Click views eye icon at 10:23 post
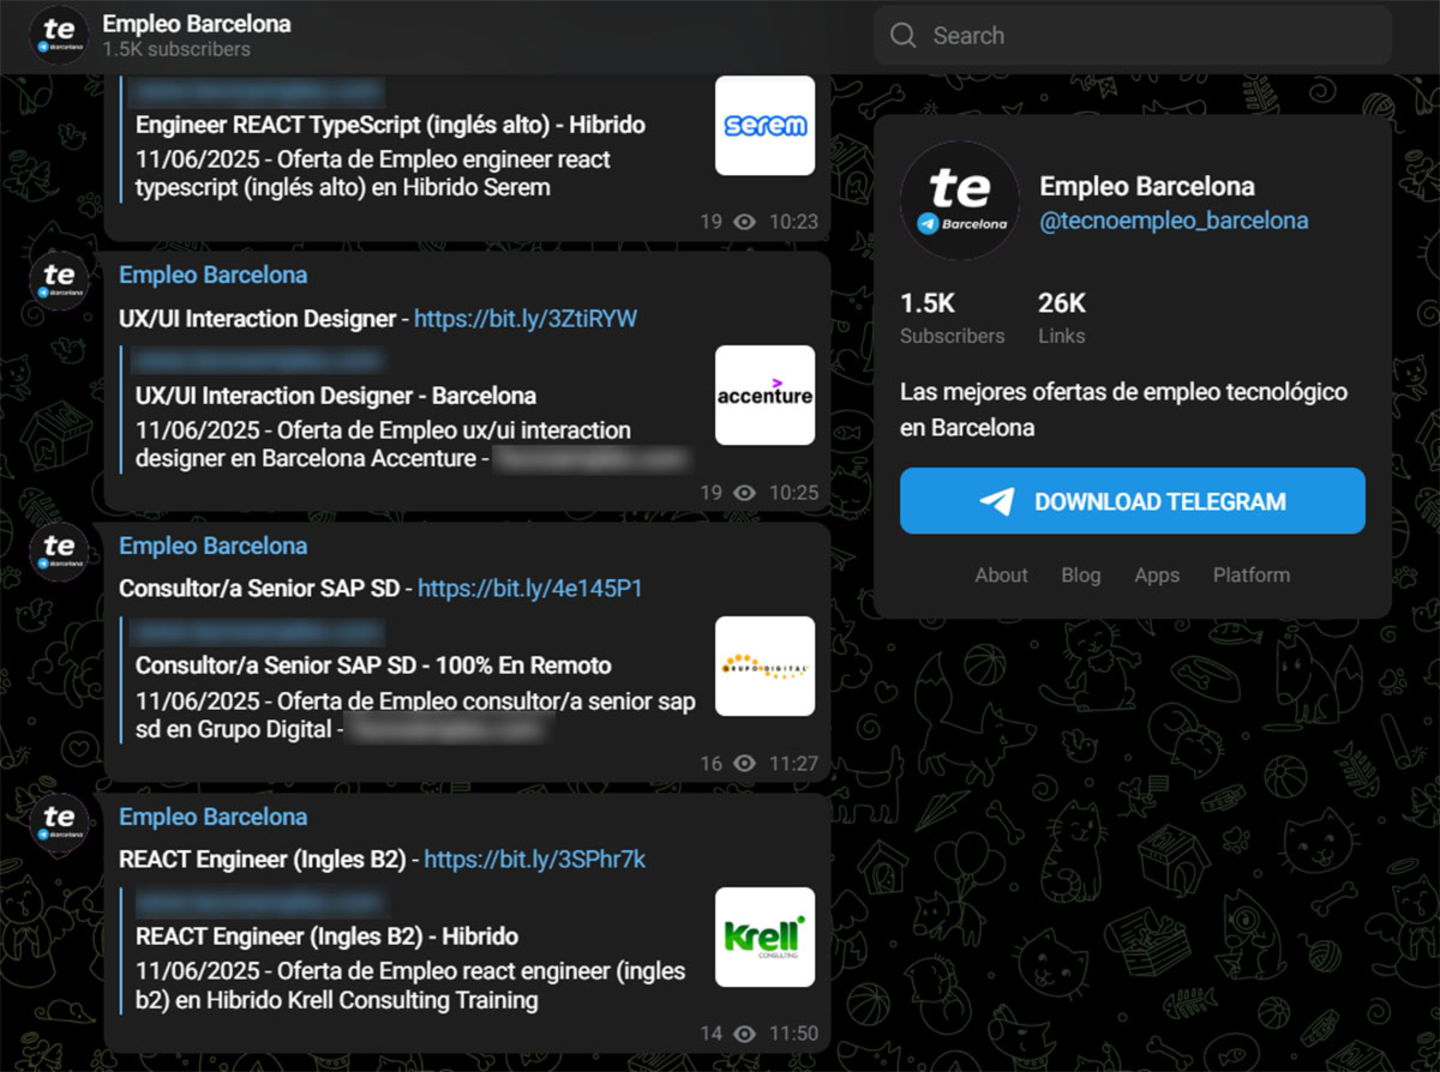Viewport: 1440px width, 1072px height. (745, 222)
